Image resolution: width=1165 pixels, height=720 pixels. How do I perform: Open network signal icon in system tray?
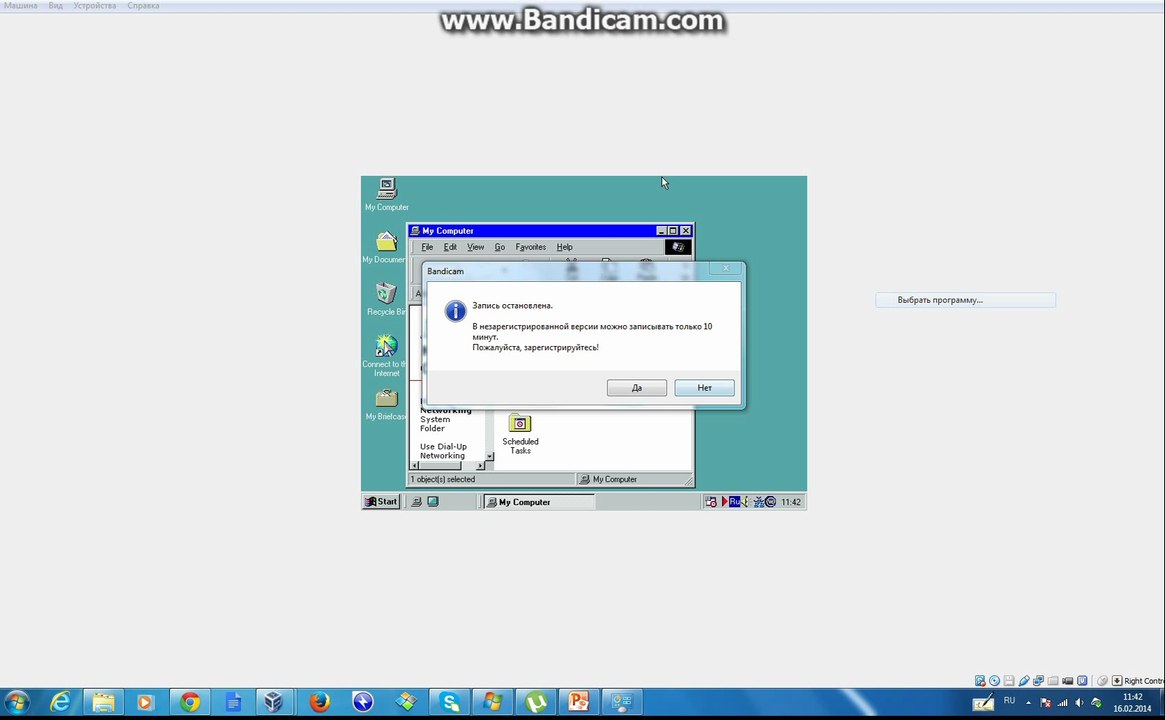coord(1062,702)
